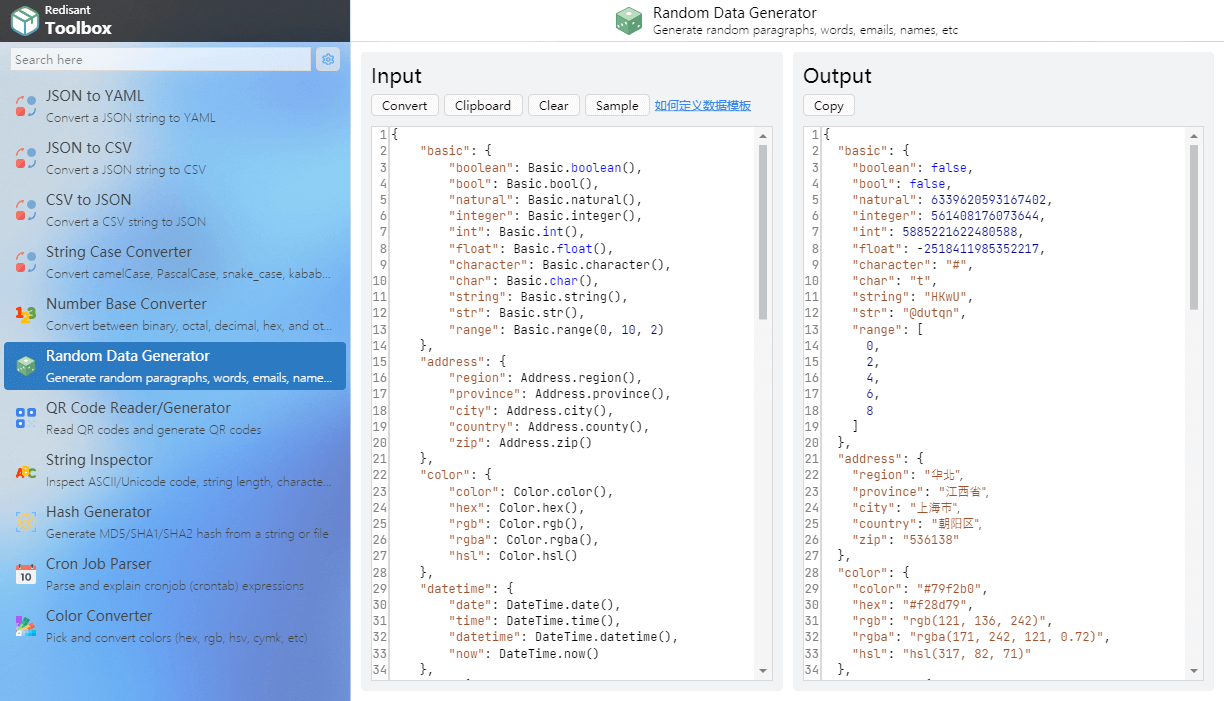Click the JSON to CSV tool icon

click(x=26, y=158)
